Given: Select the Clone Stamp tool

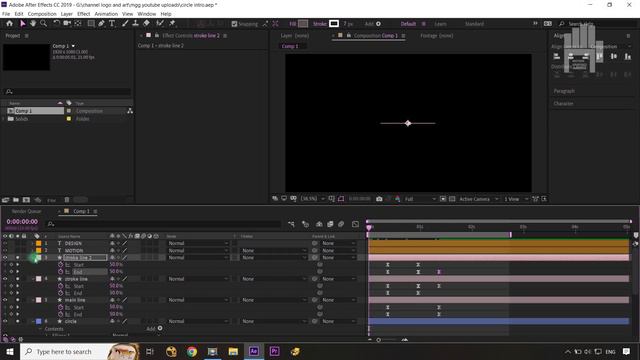Looking at the screenshot, I should coord(136,24).
